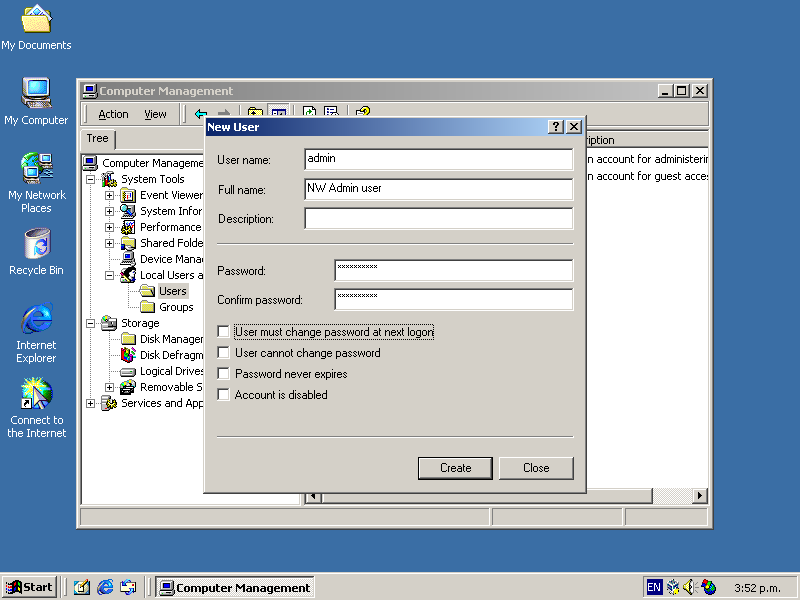
Task: Click the Forward arrow toolbar icon
Action: coord(223,113)
